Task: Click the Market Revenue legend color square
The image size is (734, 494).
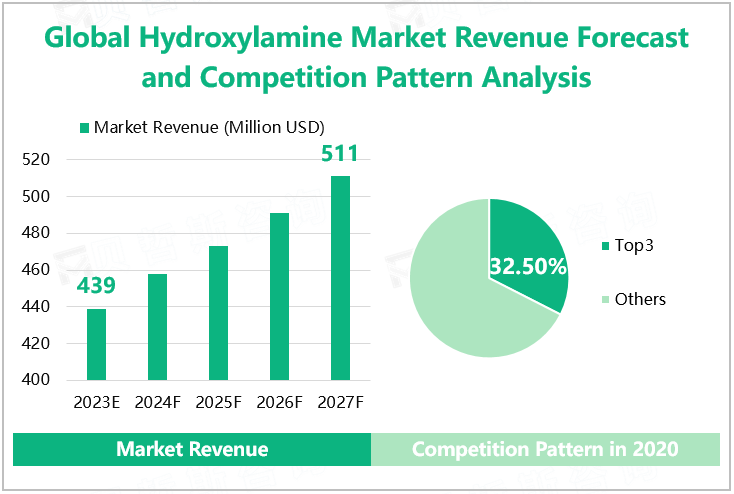Action: tap(84, 128)
